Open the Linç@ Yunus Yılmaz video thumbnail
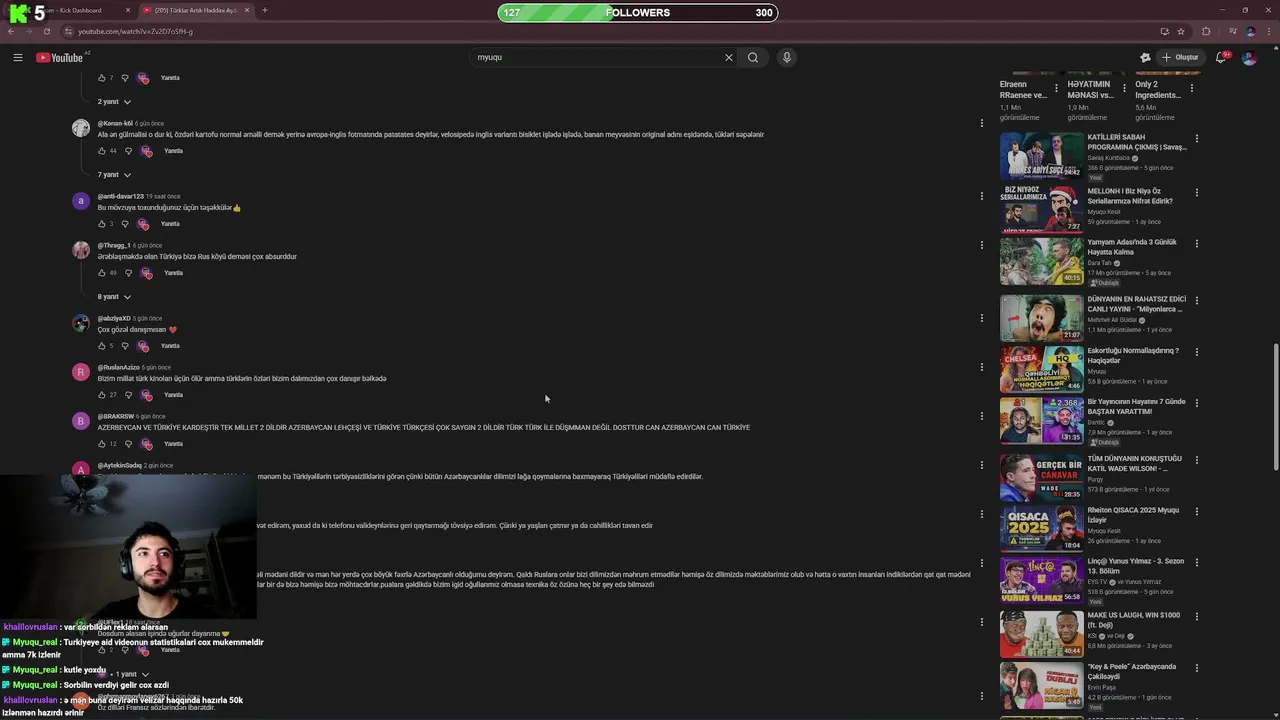 pos(1041,580)
